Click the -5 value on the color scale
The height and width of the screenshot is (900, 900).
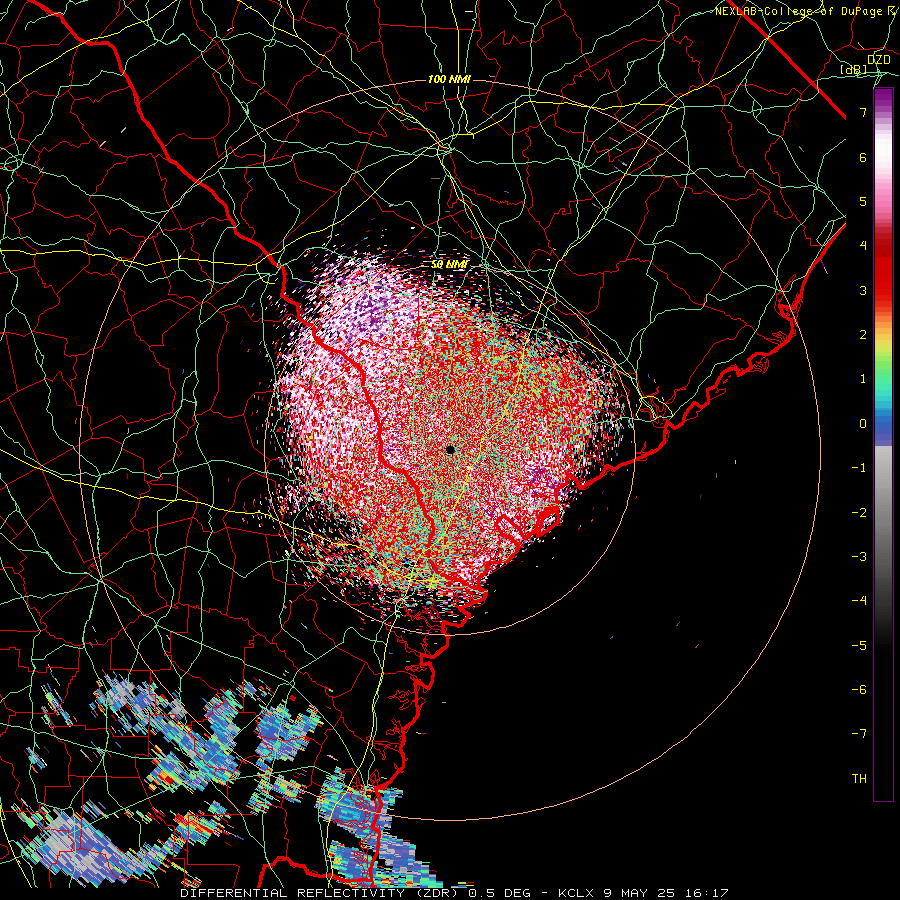point(859,646)
